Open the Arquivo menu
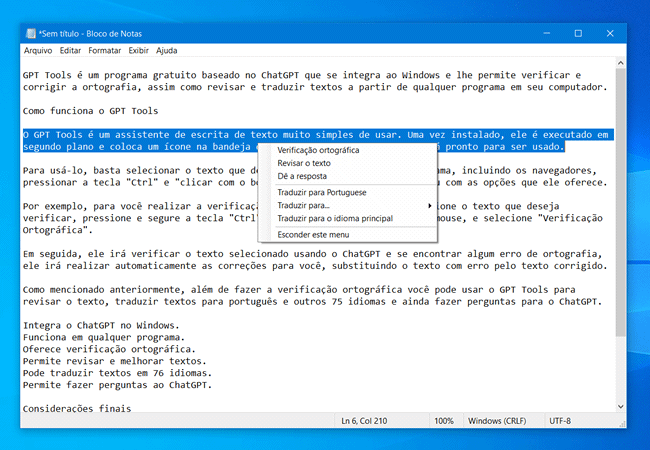The image size is (650, 450). pyautogui.click(x=38, y=51)
